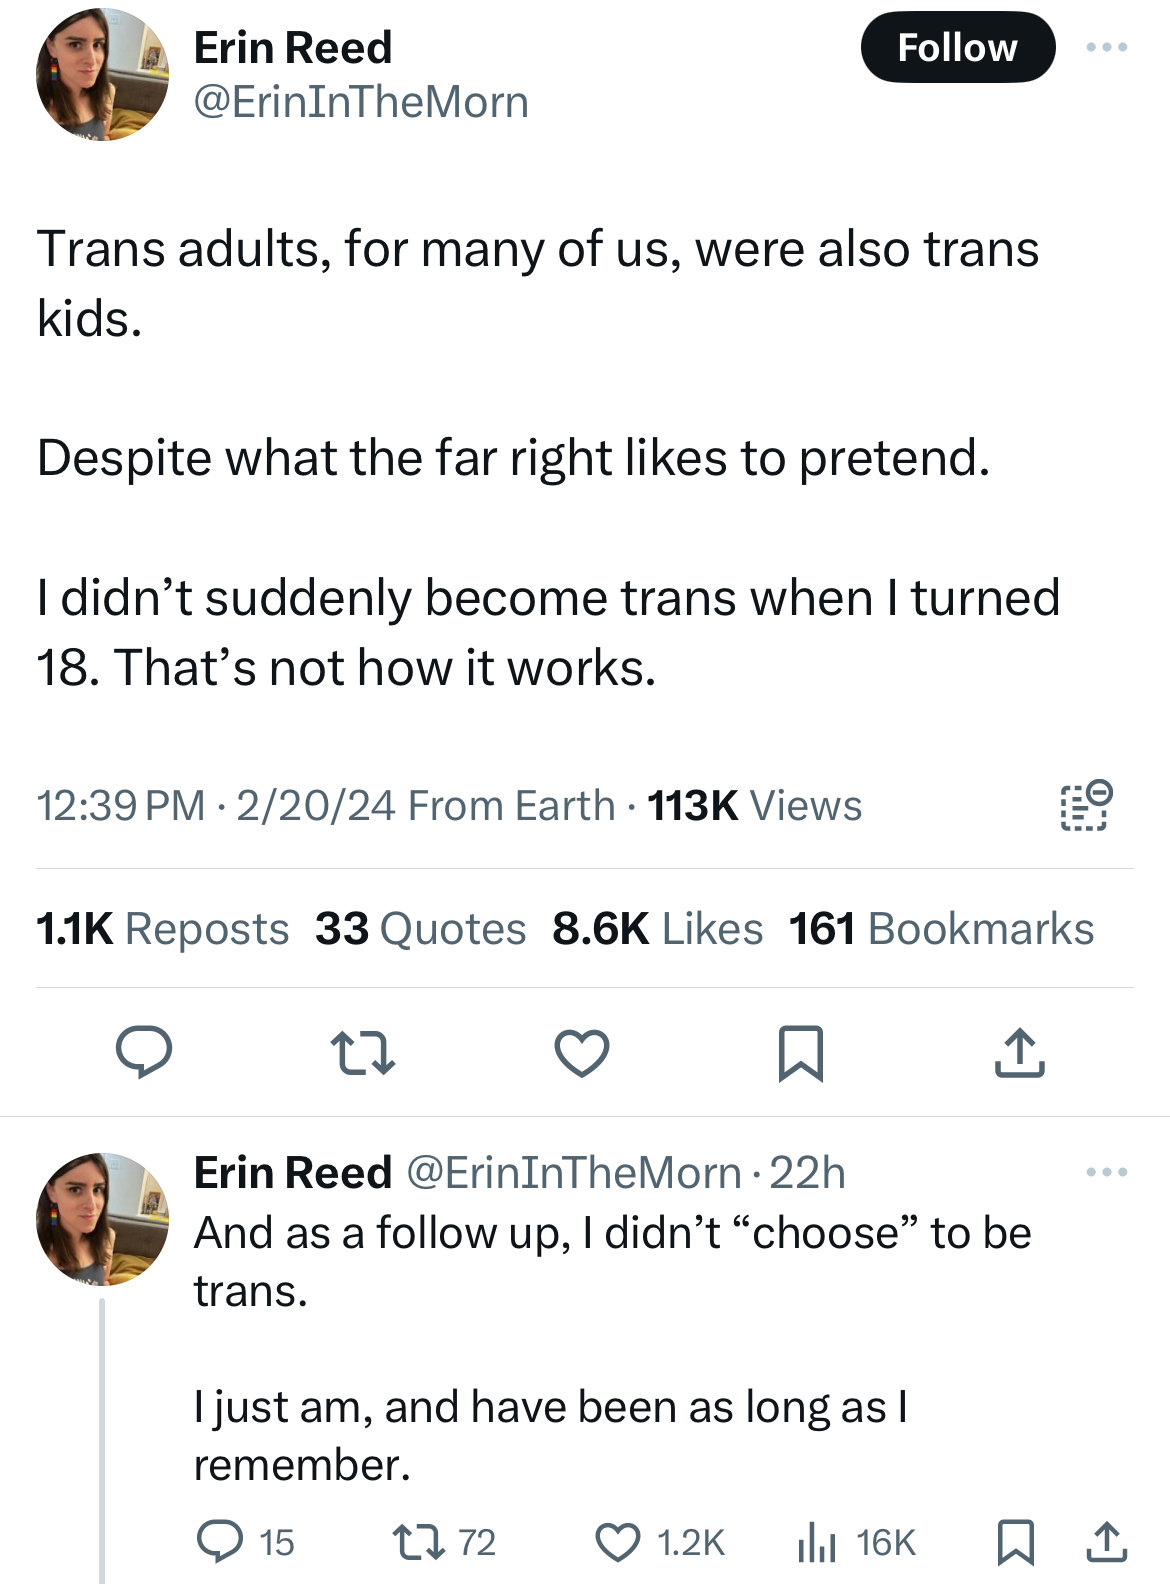
Task: Open the reply tweet's three-dot menu
Action: click(1107, 1172)
